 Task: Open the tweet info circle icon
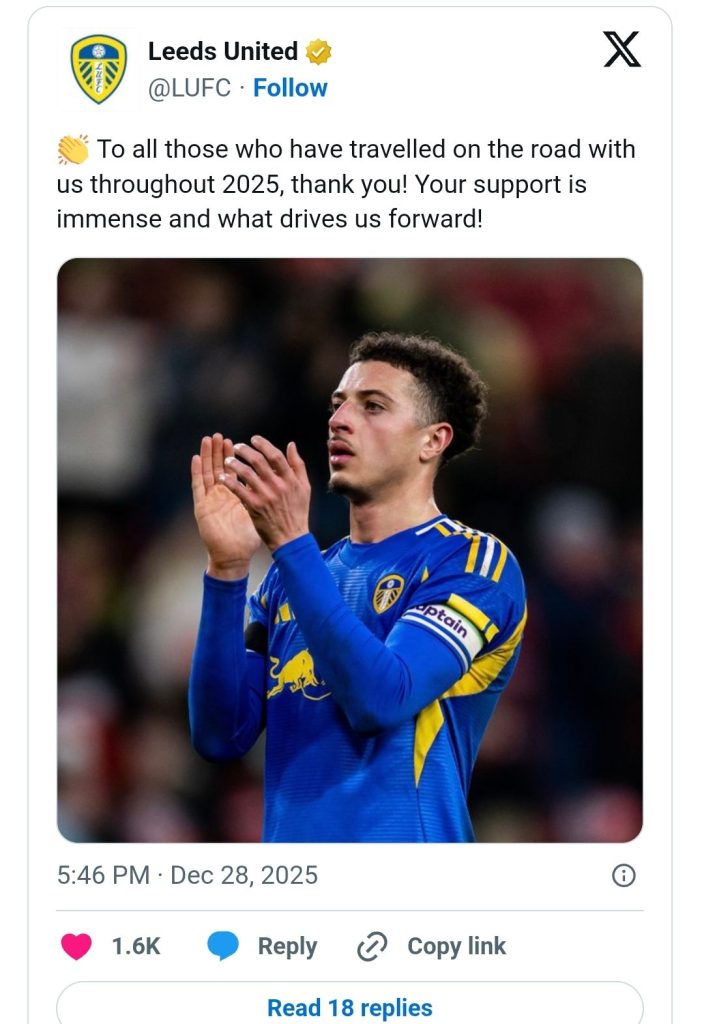[623, 875]
